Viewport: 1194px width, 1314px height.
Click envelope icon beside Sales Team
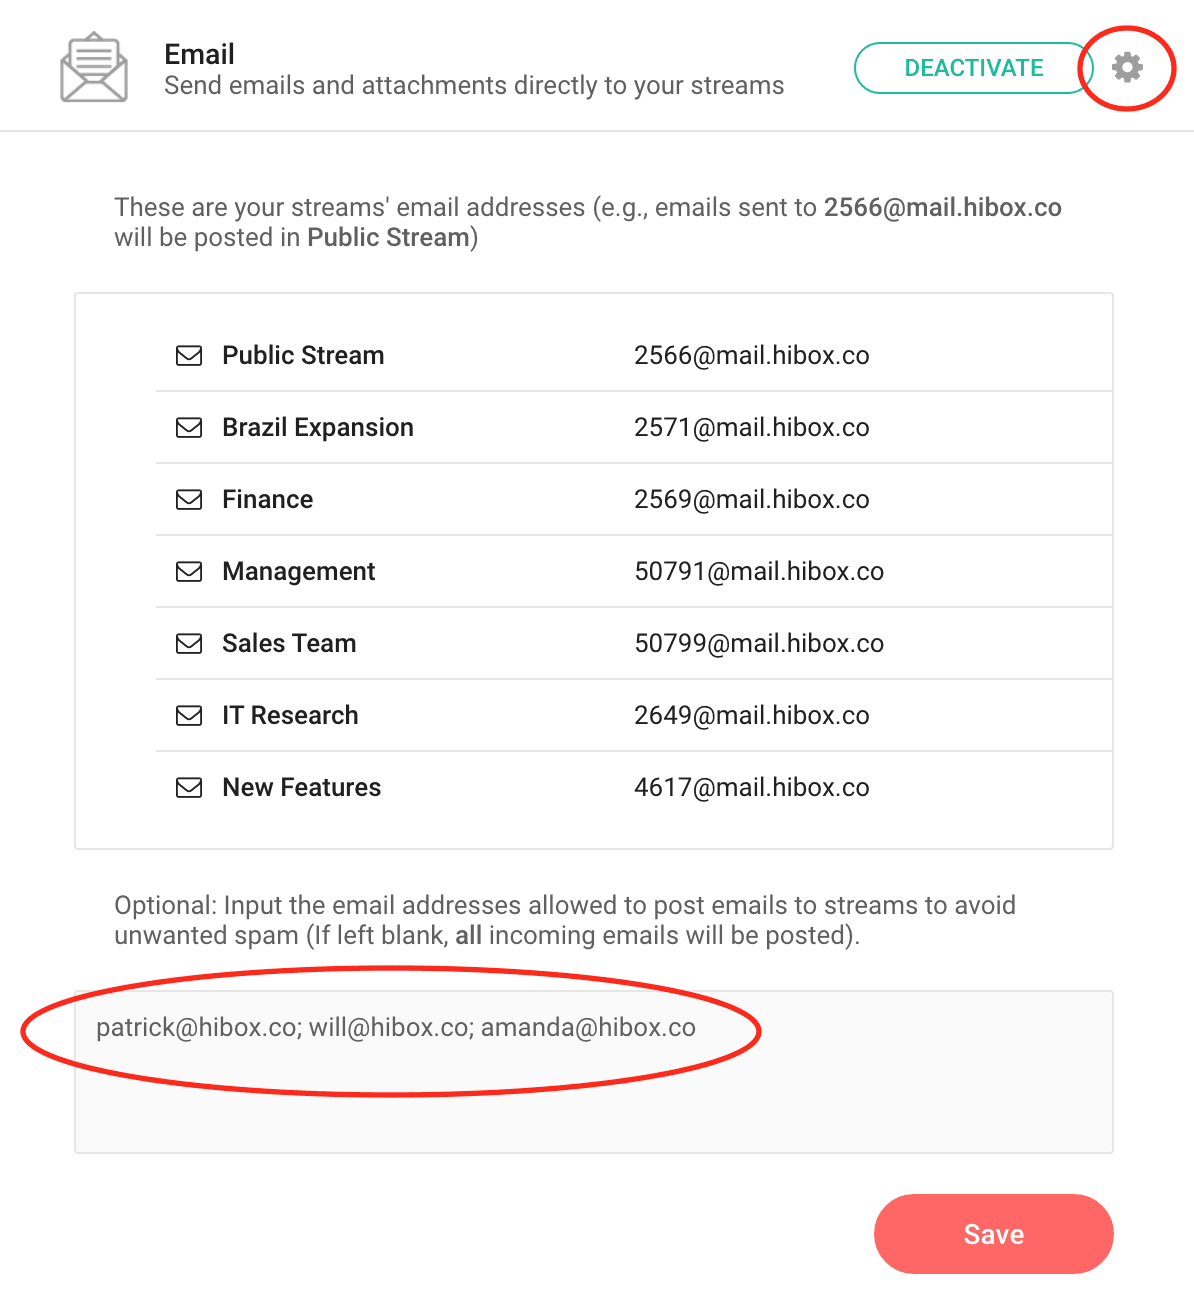click(x=189, y=644)
